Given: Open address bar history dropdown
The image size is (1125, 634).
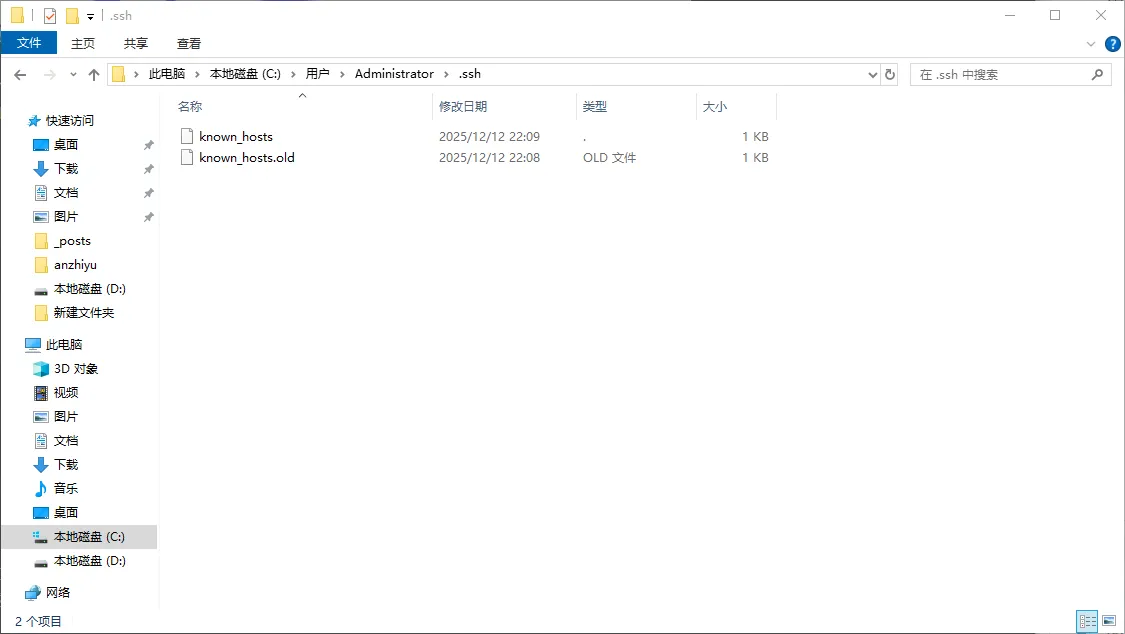Looking at the screenshot, I should click(x=871, y=75).
